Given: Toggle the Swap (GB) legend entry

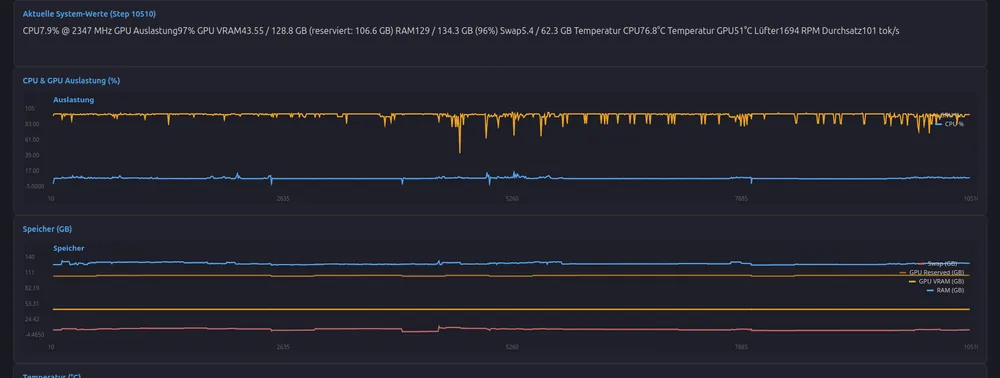Looking at the screenshot, I should [x=937, y=263].
